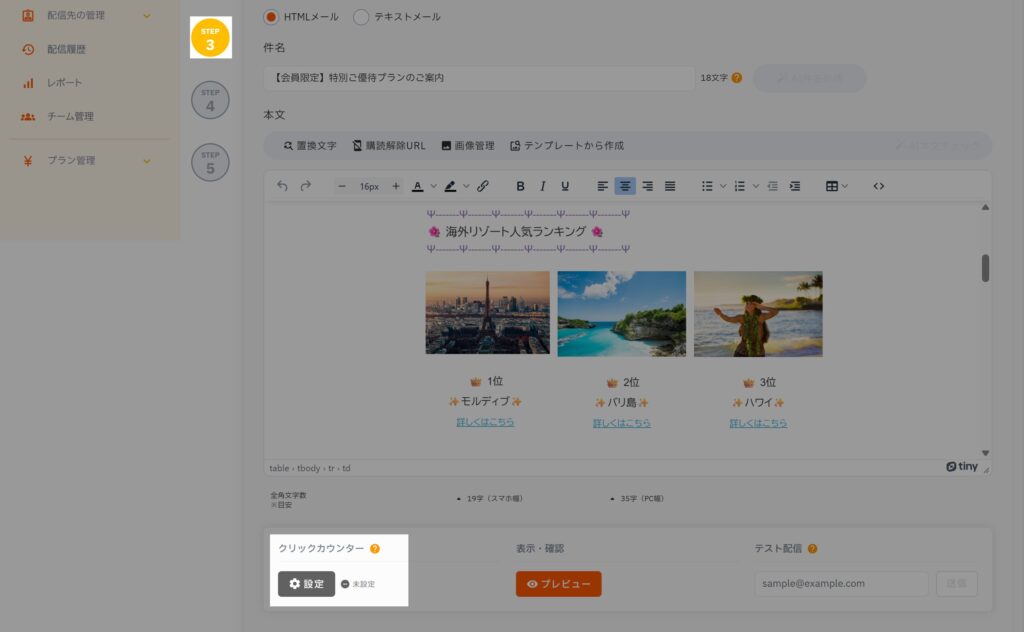Toggle underline formatting
Viewport: 1024px width, 632px height.
pyautogui.click(x=565, y=186)
